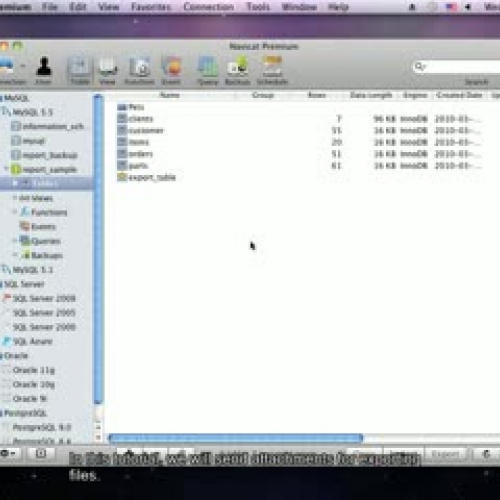The height and width of the screenshot is (500, 500).
Task: Expand the Backups node
Action: (15, 255)
